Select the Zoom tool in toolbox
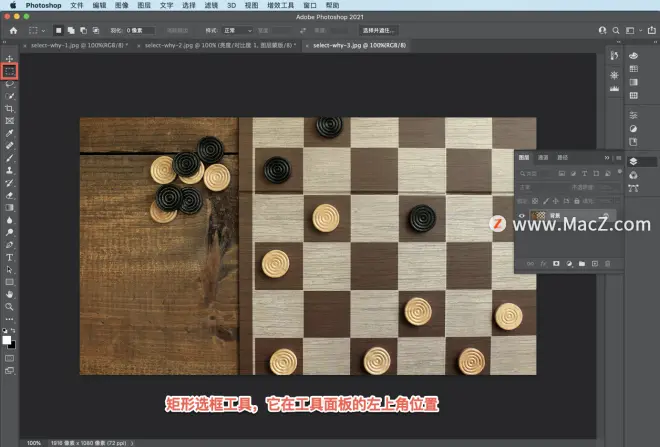Screen dimensions: 660x447 tap(9, 307)
